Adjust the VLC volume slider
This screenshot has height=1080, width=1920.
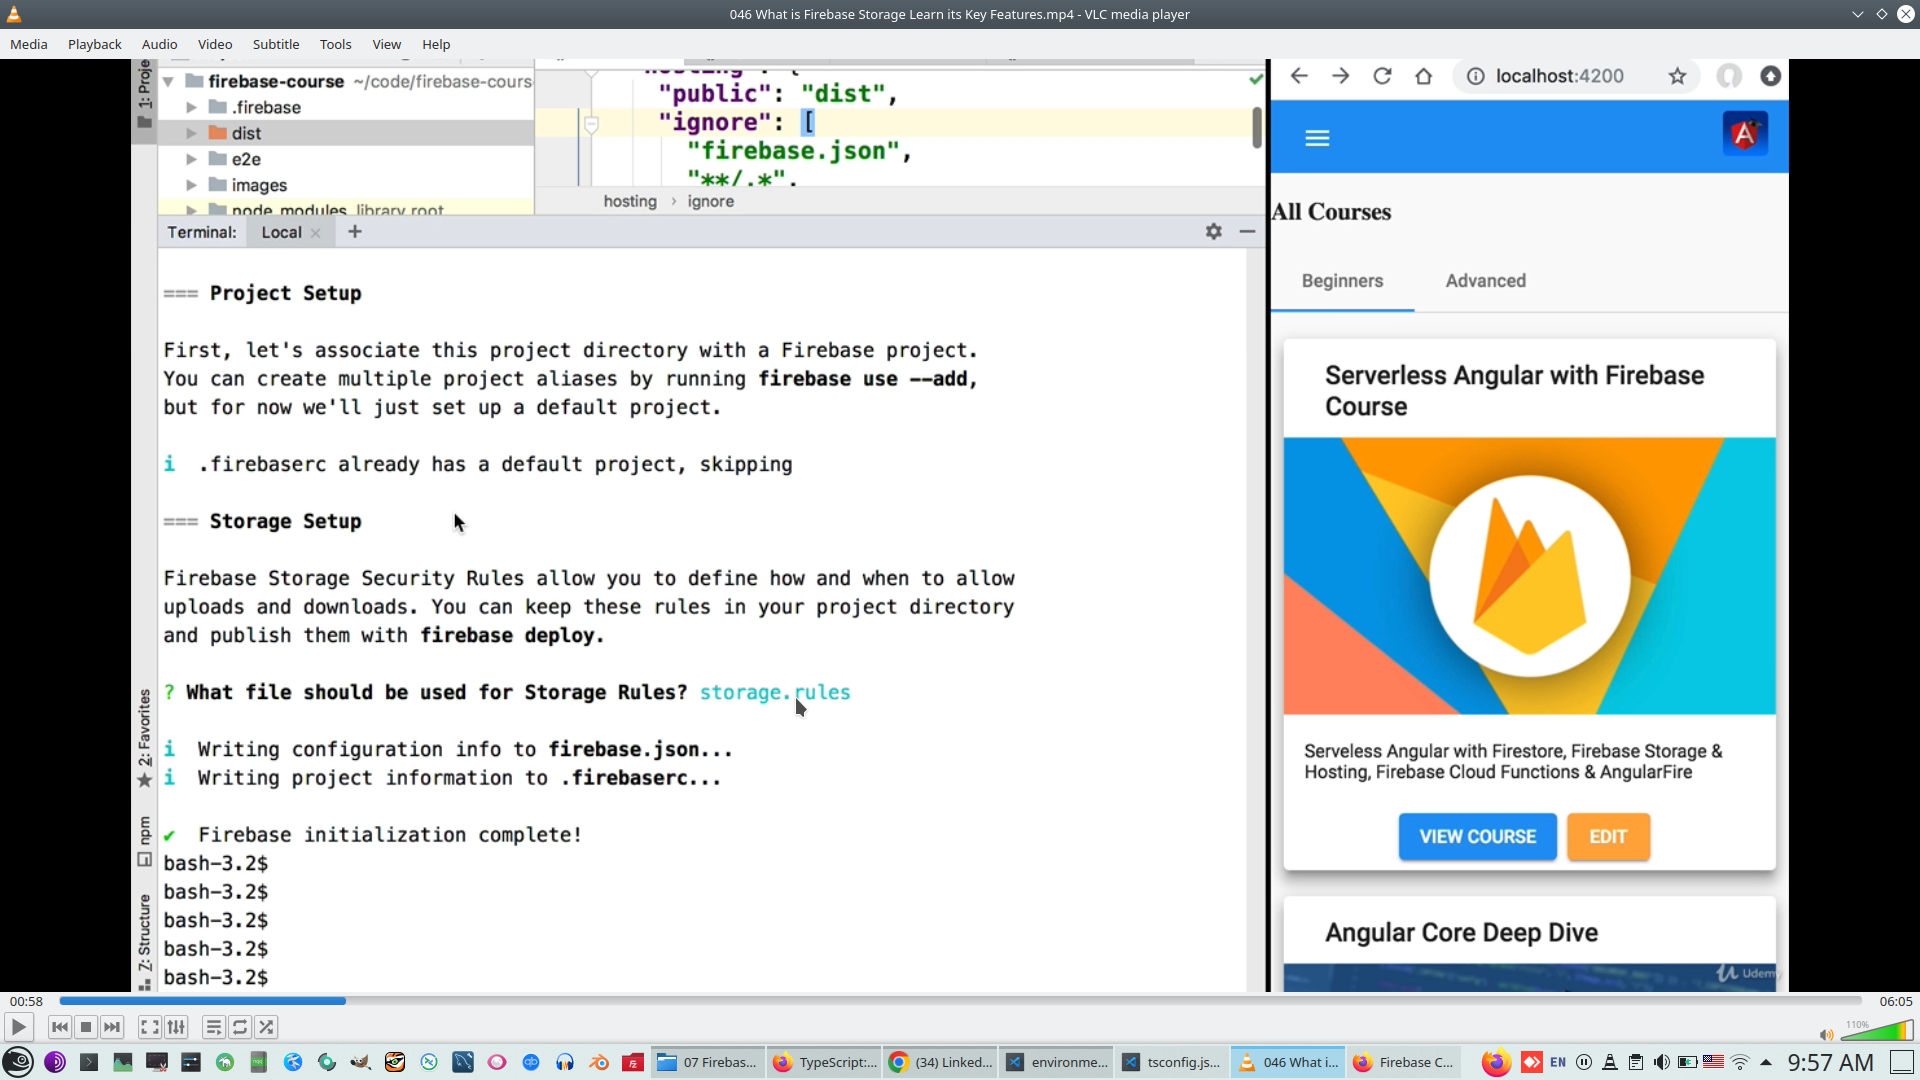1880,1030
